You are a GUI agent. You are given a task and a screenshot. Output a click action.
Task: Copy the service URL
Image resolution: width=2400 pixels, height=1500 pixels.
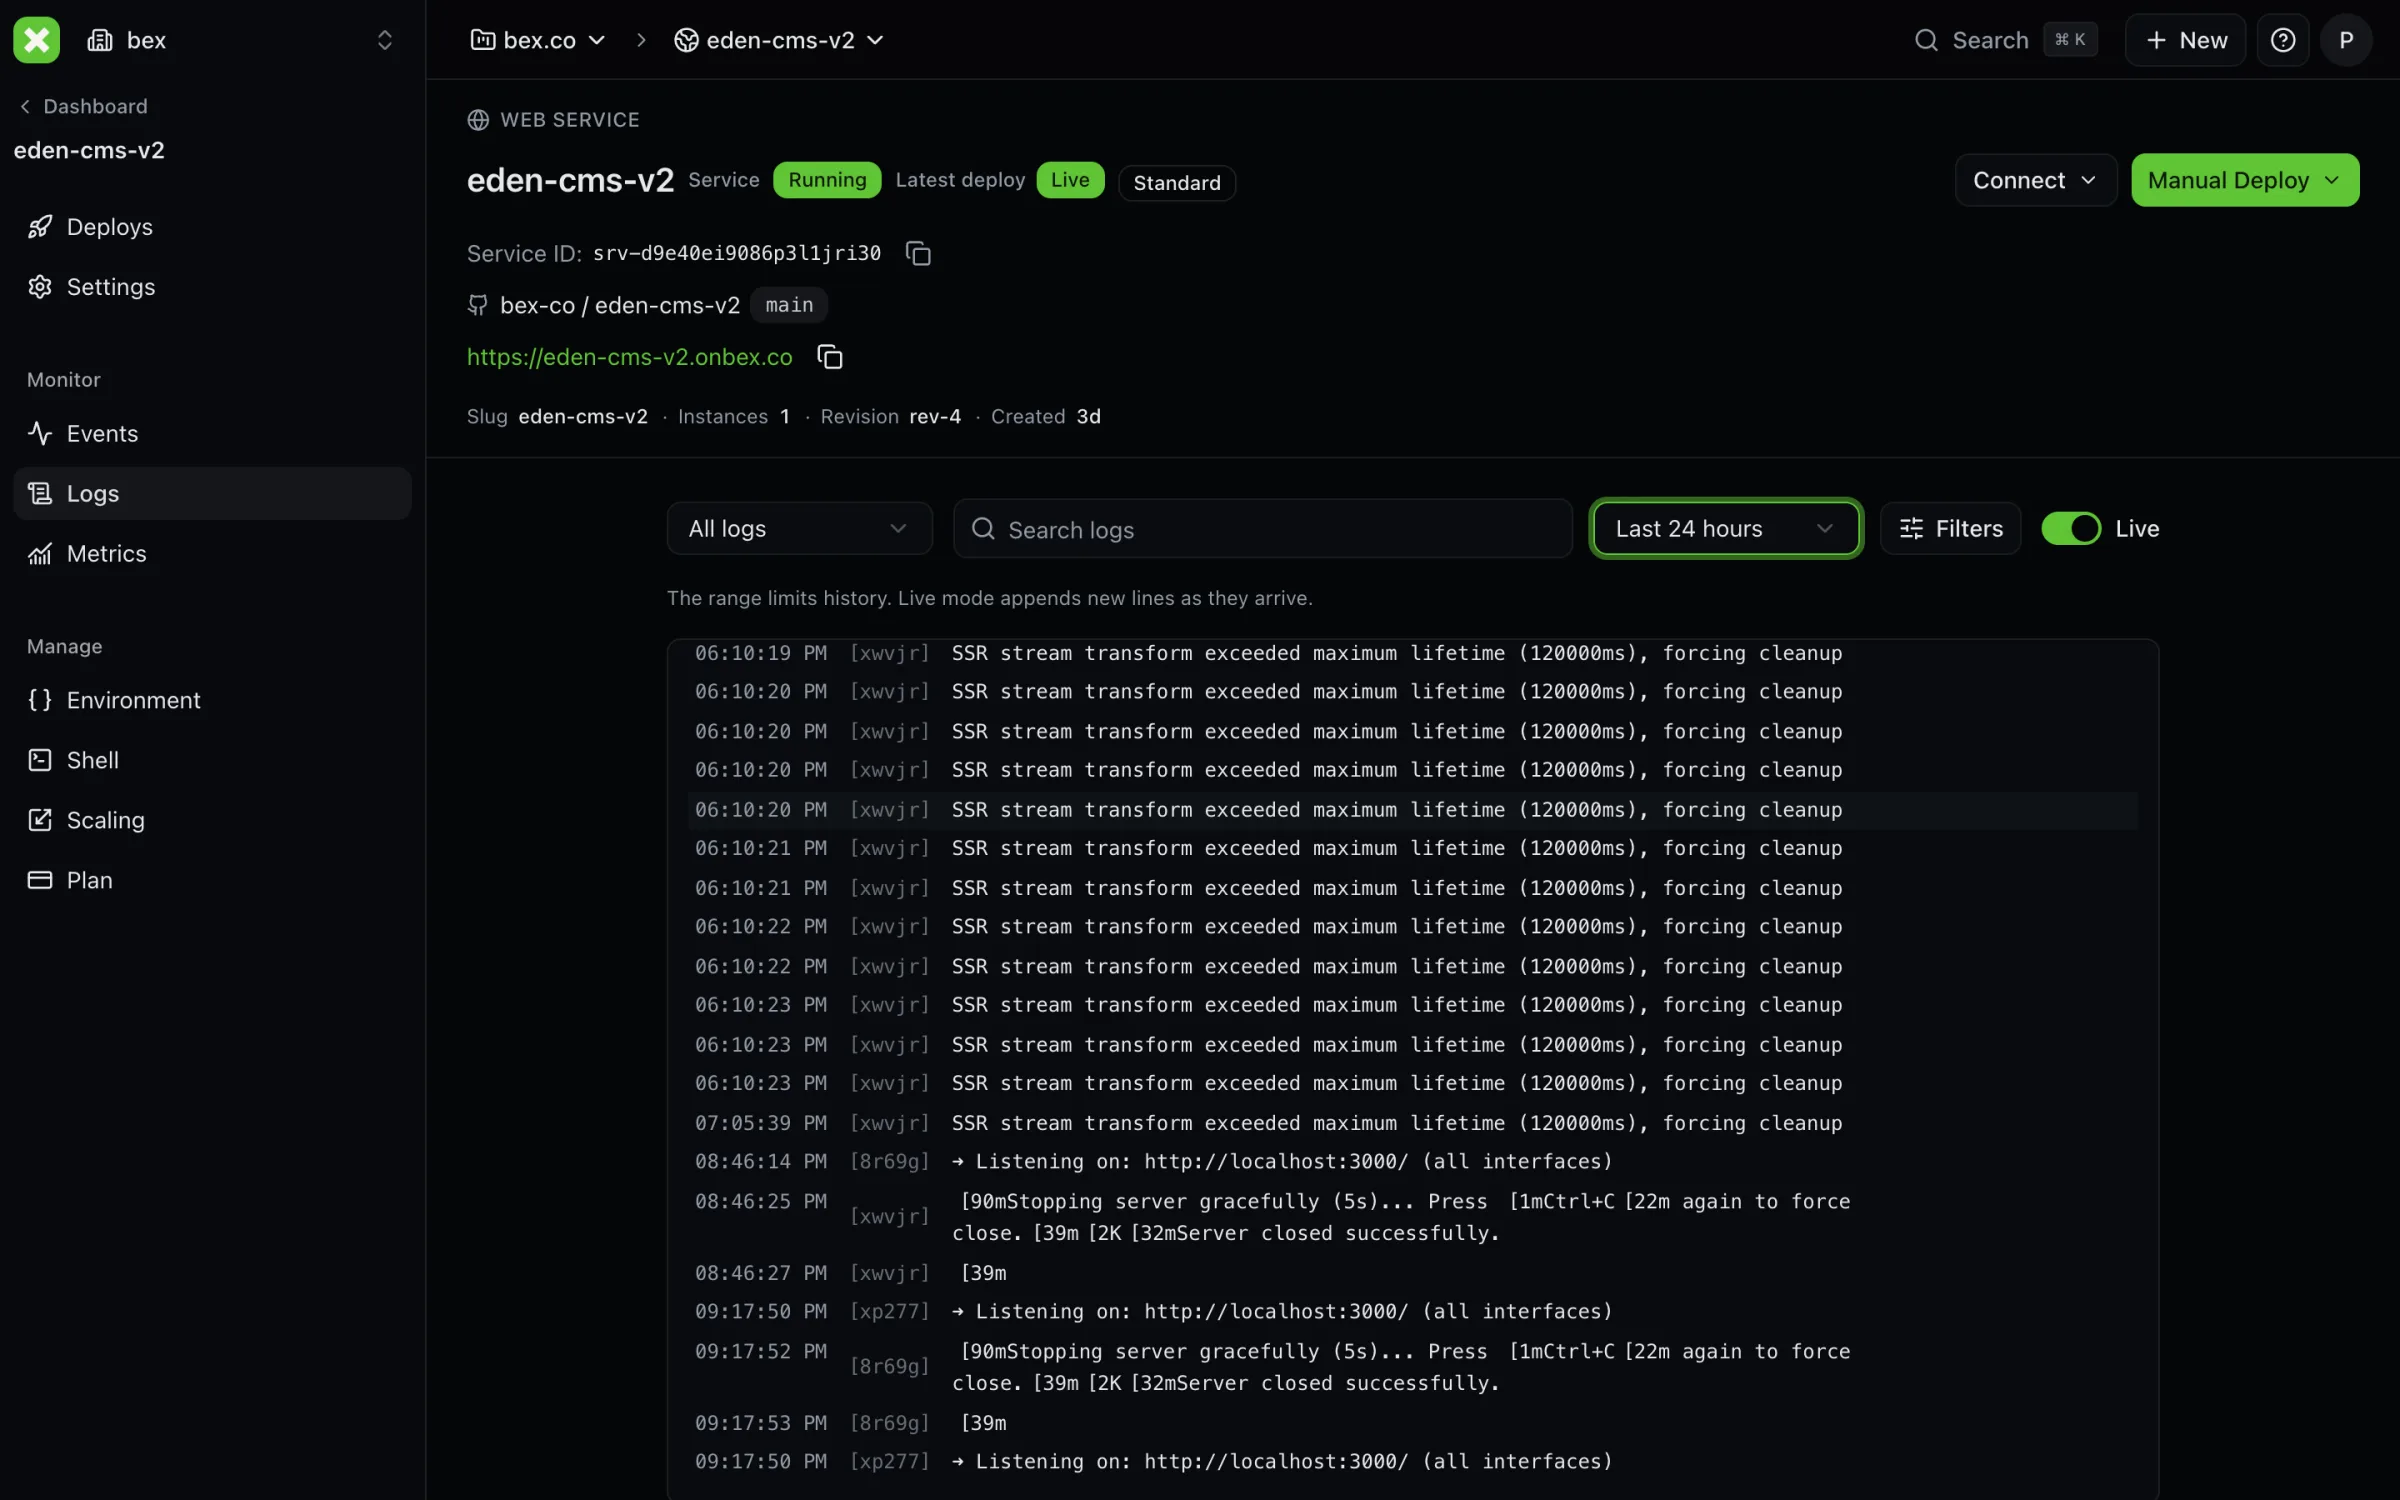click(x=830, y=357)
